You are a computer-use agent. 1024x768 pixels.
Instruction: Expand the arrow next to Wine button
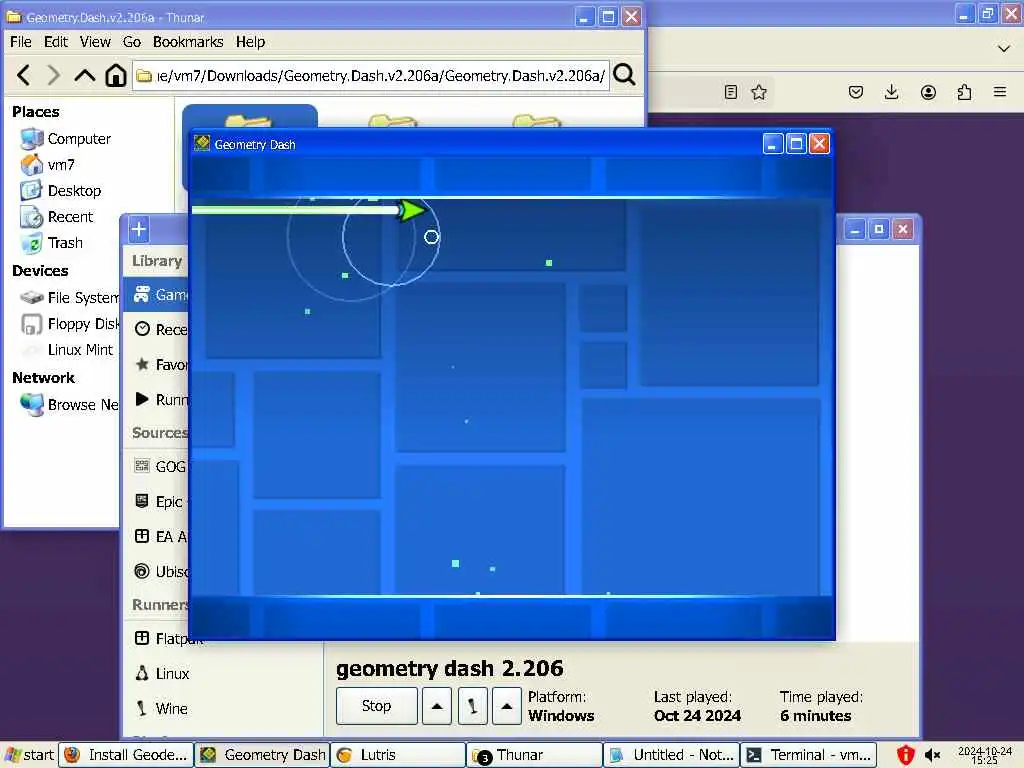pyautogui.click(x=507, y=706)
